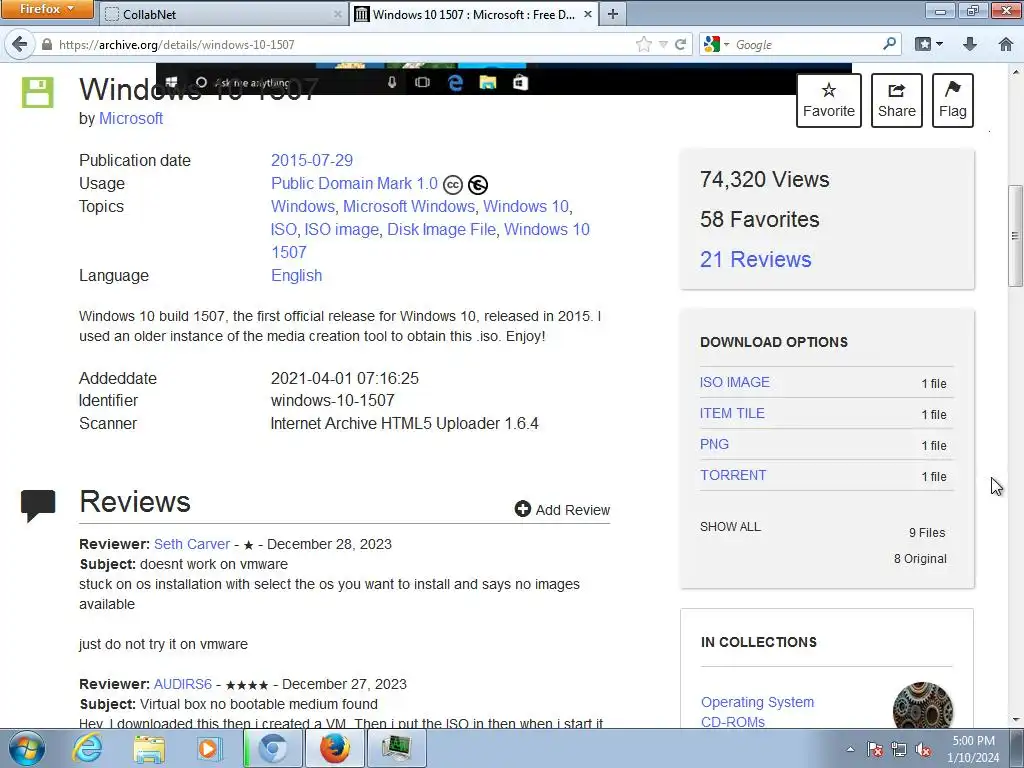Click the muted volume tray icon

pyautogui.click(x=923, y=749)
